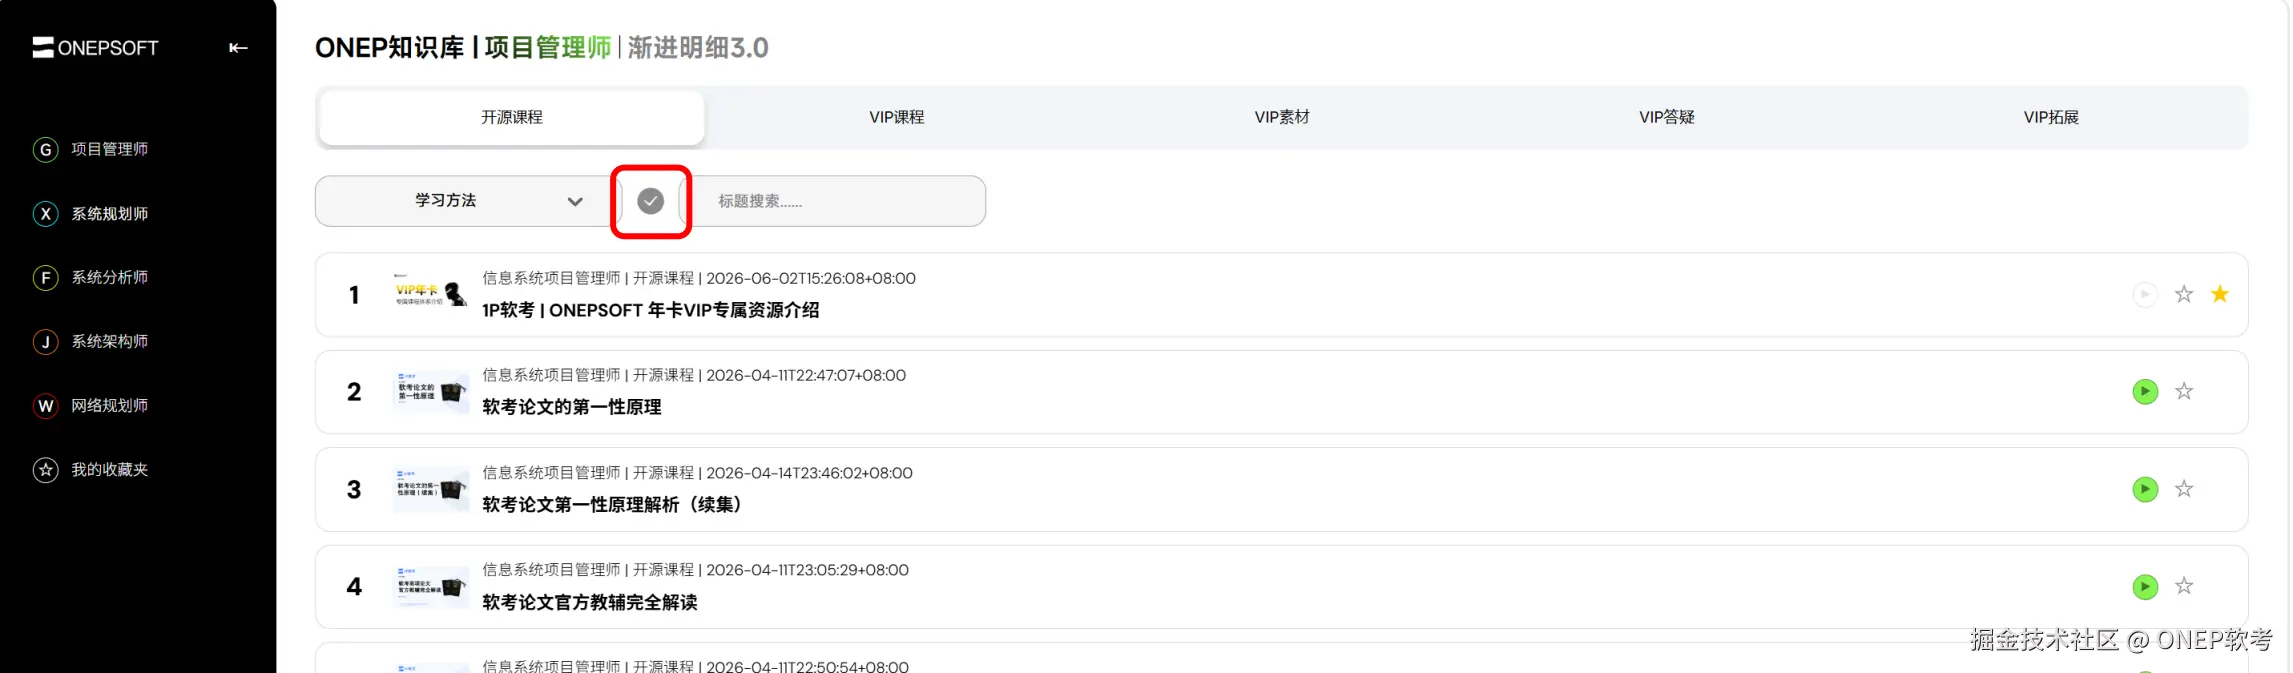Click the star circle icon for 我的收藏夹
Viewport: 2293px width, 673px height.
click(45, 470)
